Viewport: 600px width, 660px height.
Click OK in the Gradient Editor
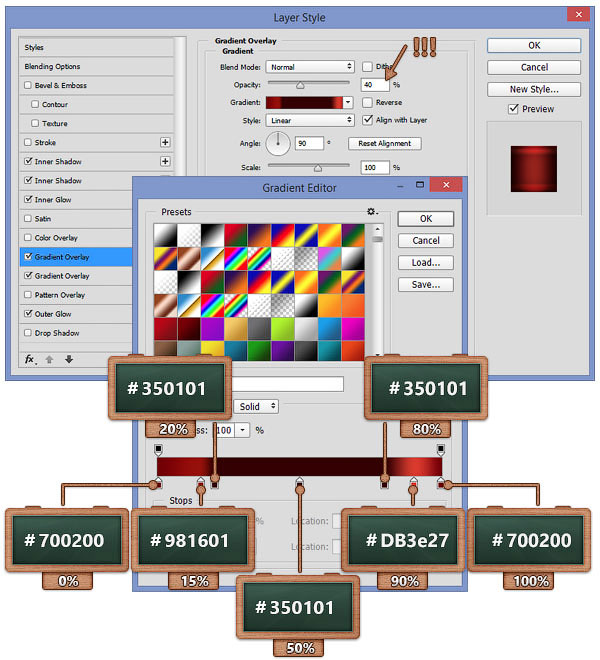(x=426, y=218)
